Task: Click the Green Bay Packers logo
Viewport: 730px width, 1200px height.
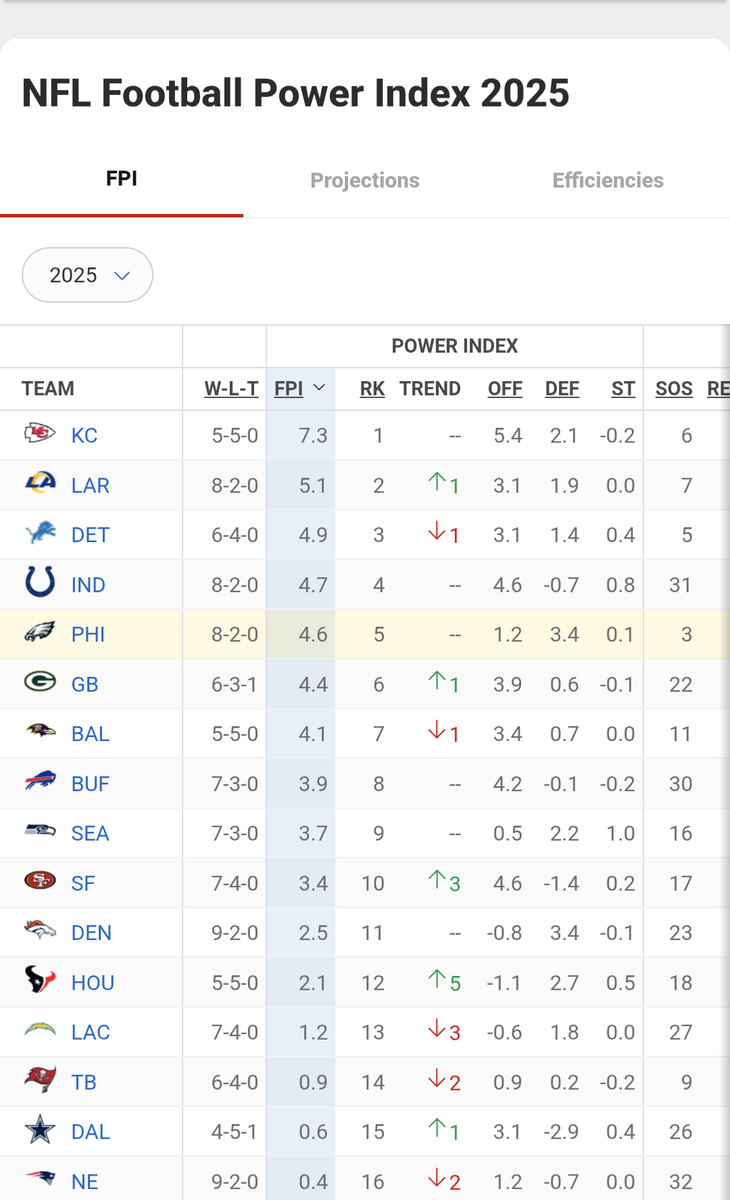Action: point(40,683)
